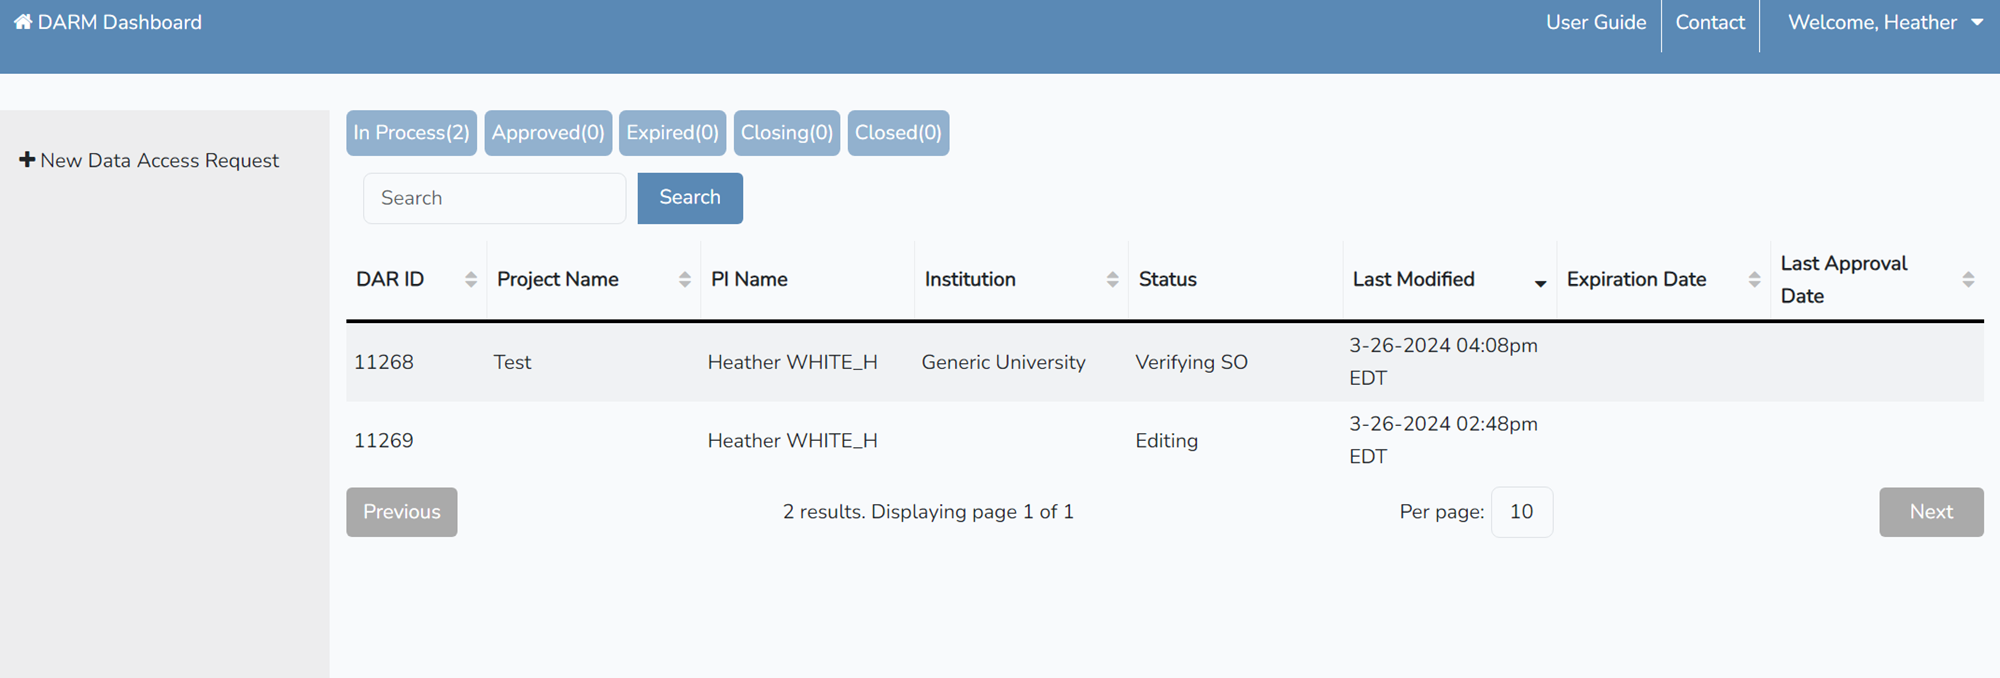Select the Closing(0) filter tab
The height and width of the screenshot is (678, 2000).
786,133
